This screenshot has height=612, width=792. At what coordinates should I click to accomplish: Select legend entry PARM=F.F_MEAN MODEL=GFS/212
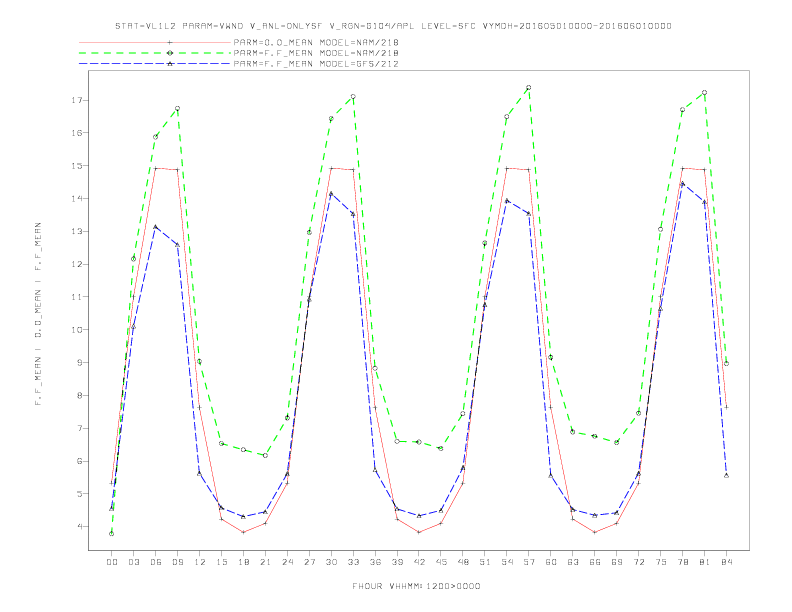click(x=316, y=64)
